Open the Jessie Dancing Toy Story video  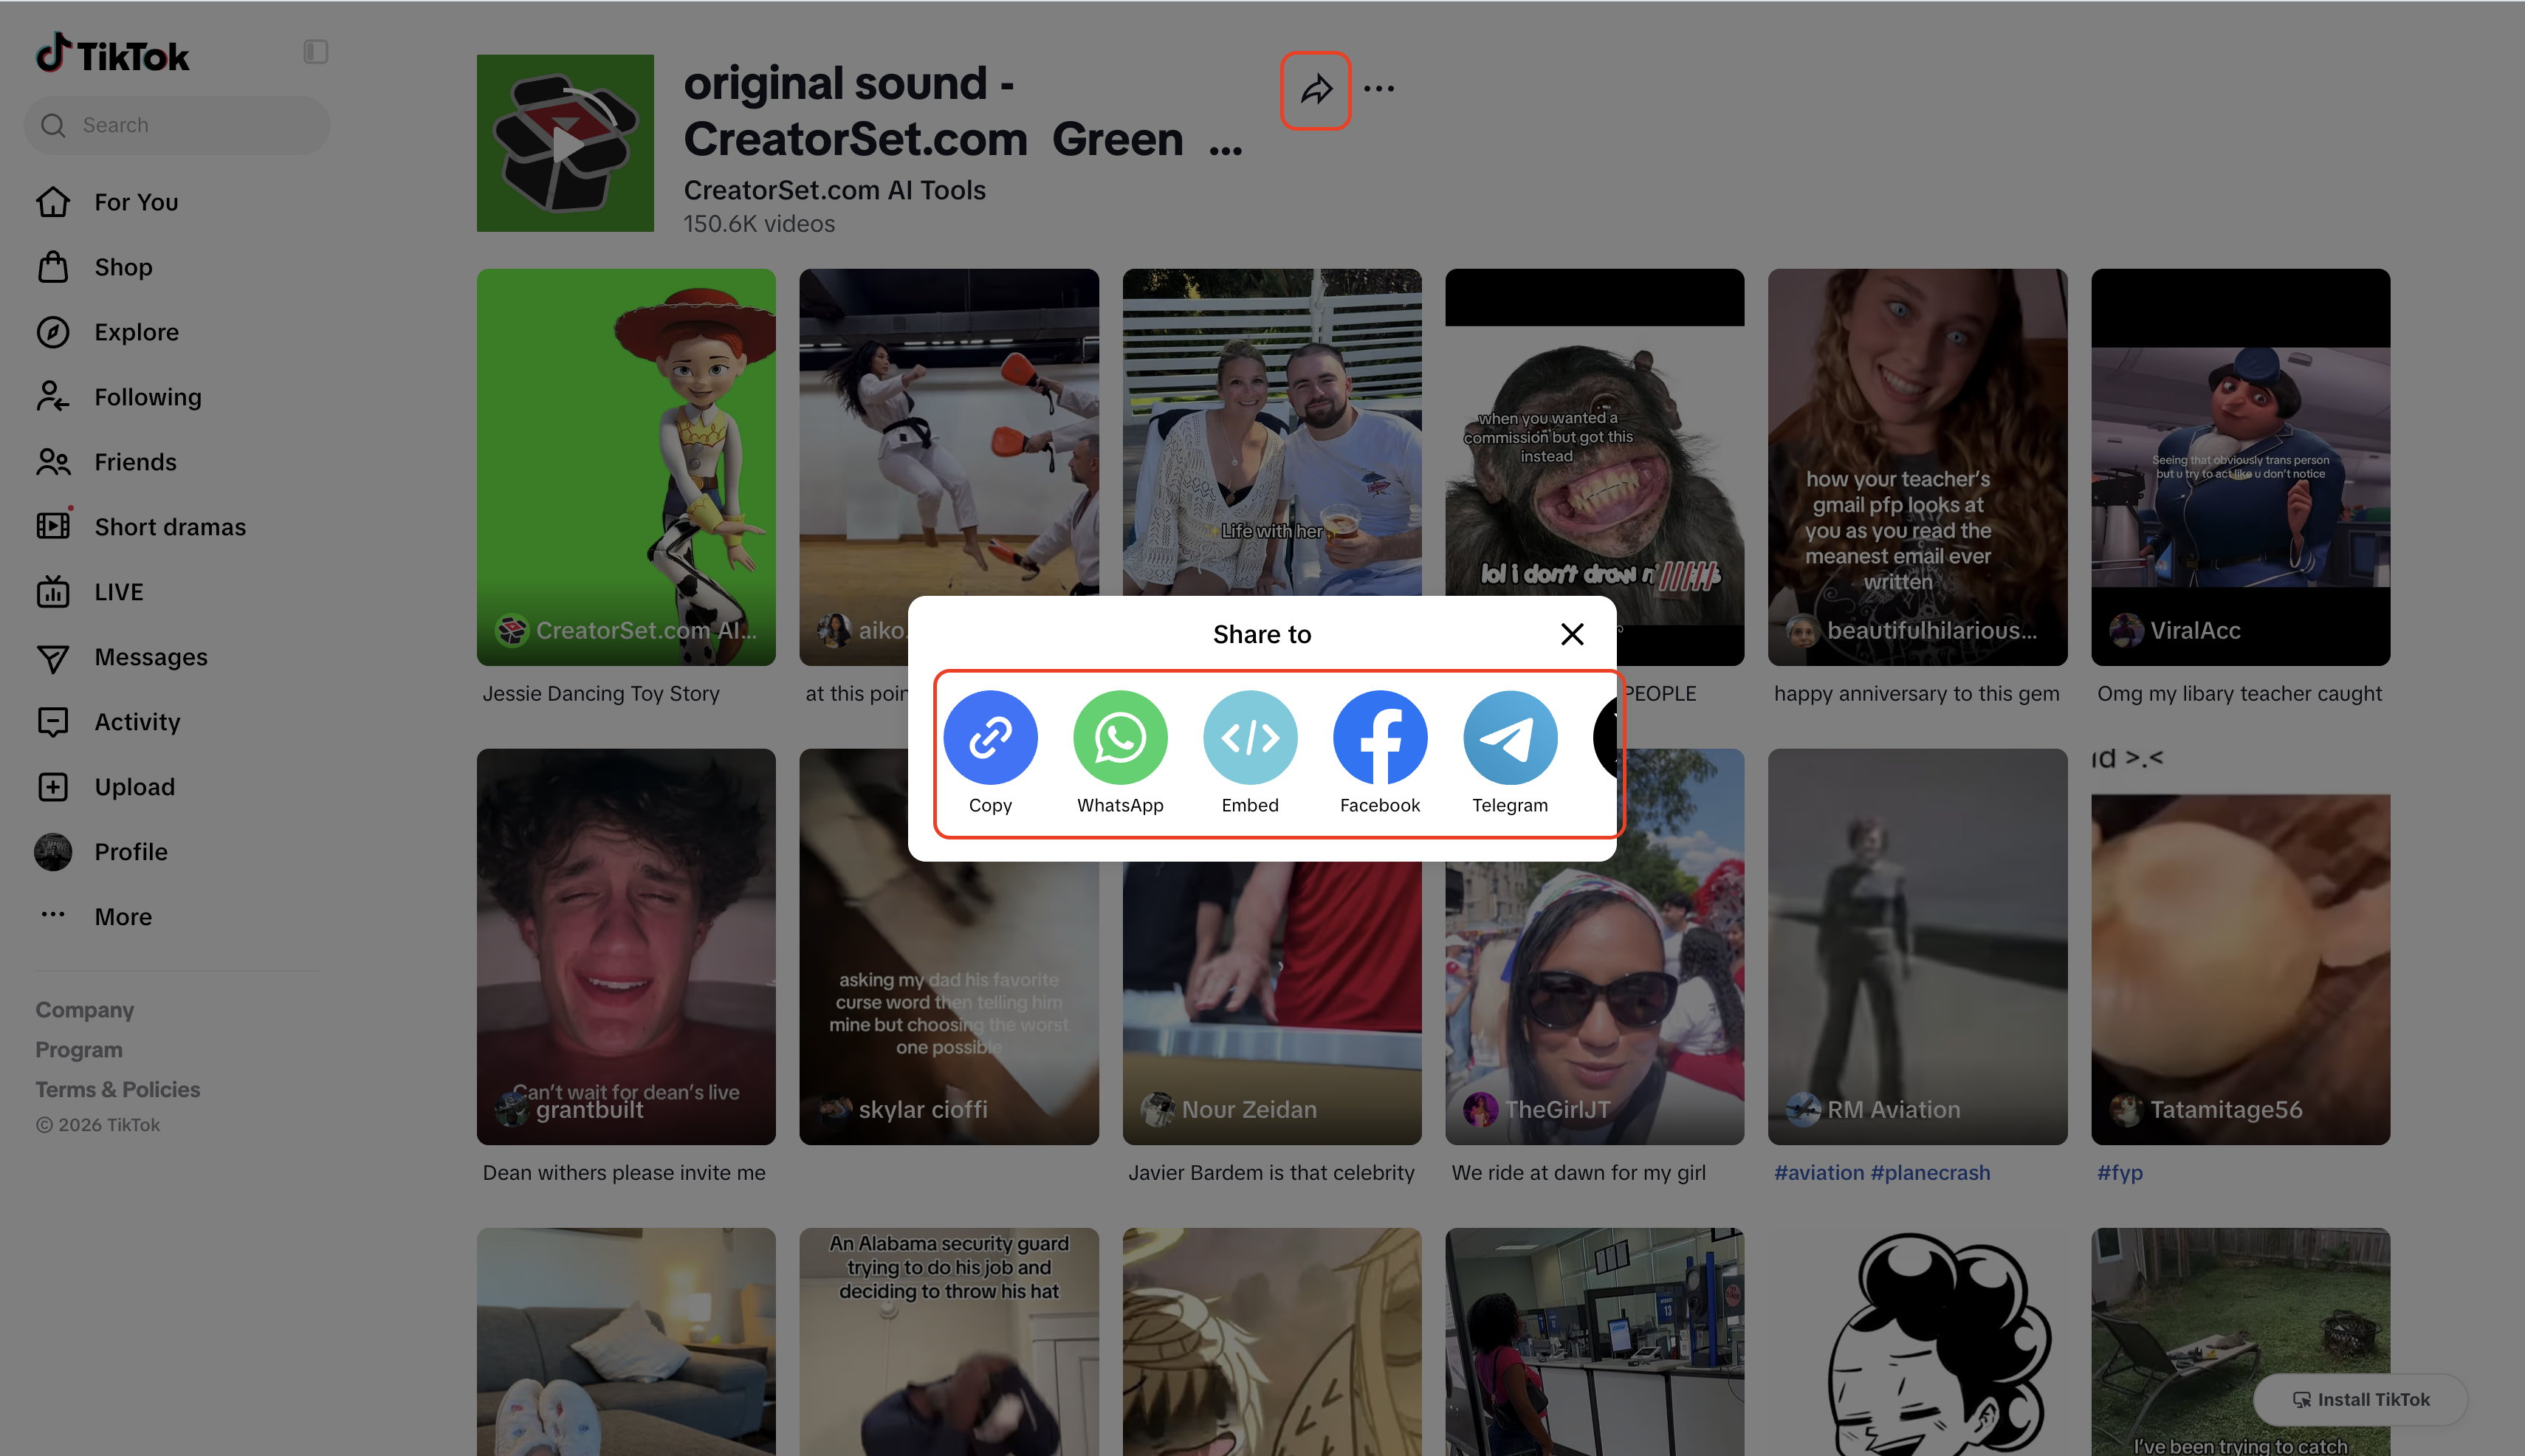click(626, 467)
